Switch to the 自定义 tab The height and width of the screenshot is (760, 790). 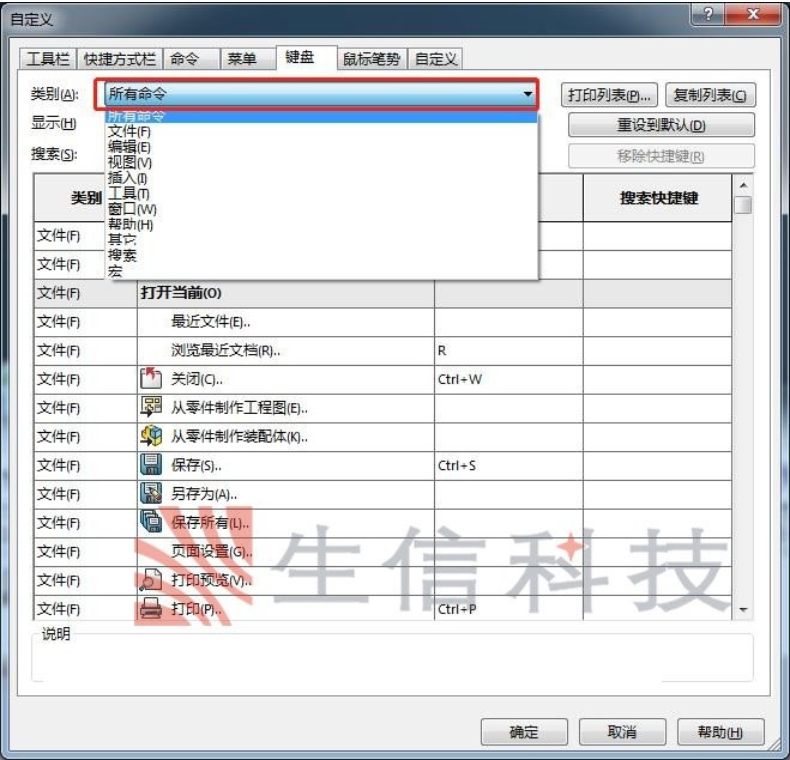pyautogui.click(x=435, y=59)
